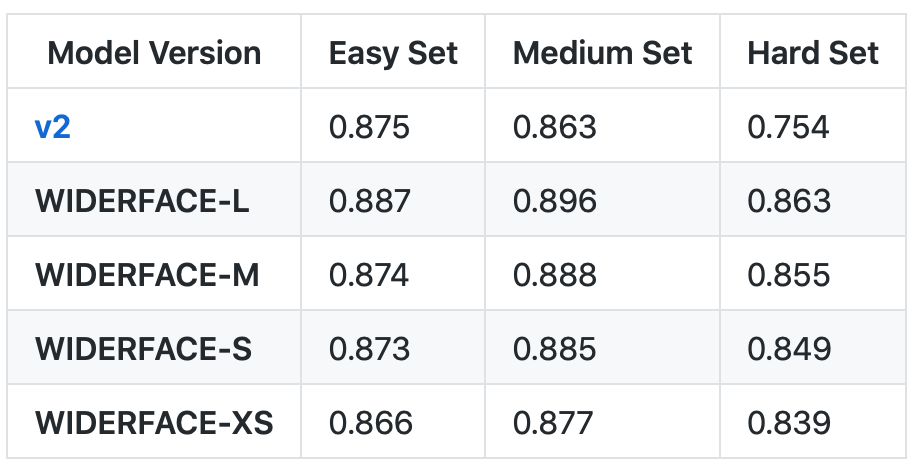The height and width of the screenshot is (468, 922).
Task: Click WIDERFACE-L Easy Set value 0.887
Action: pos(369,201)
